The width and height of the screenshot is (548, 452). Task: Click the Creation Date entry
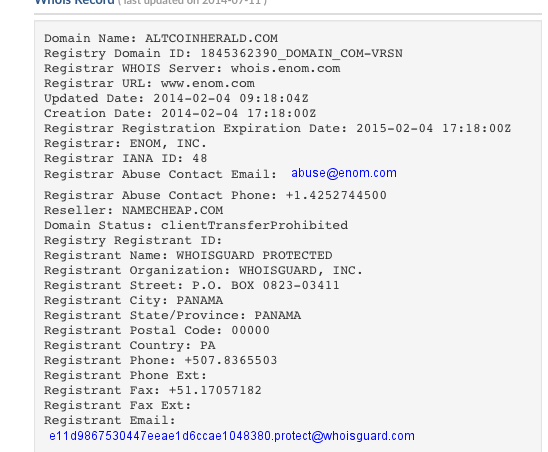coord(180,113)
